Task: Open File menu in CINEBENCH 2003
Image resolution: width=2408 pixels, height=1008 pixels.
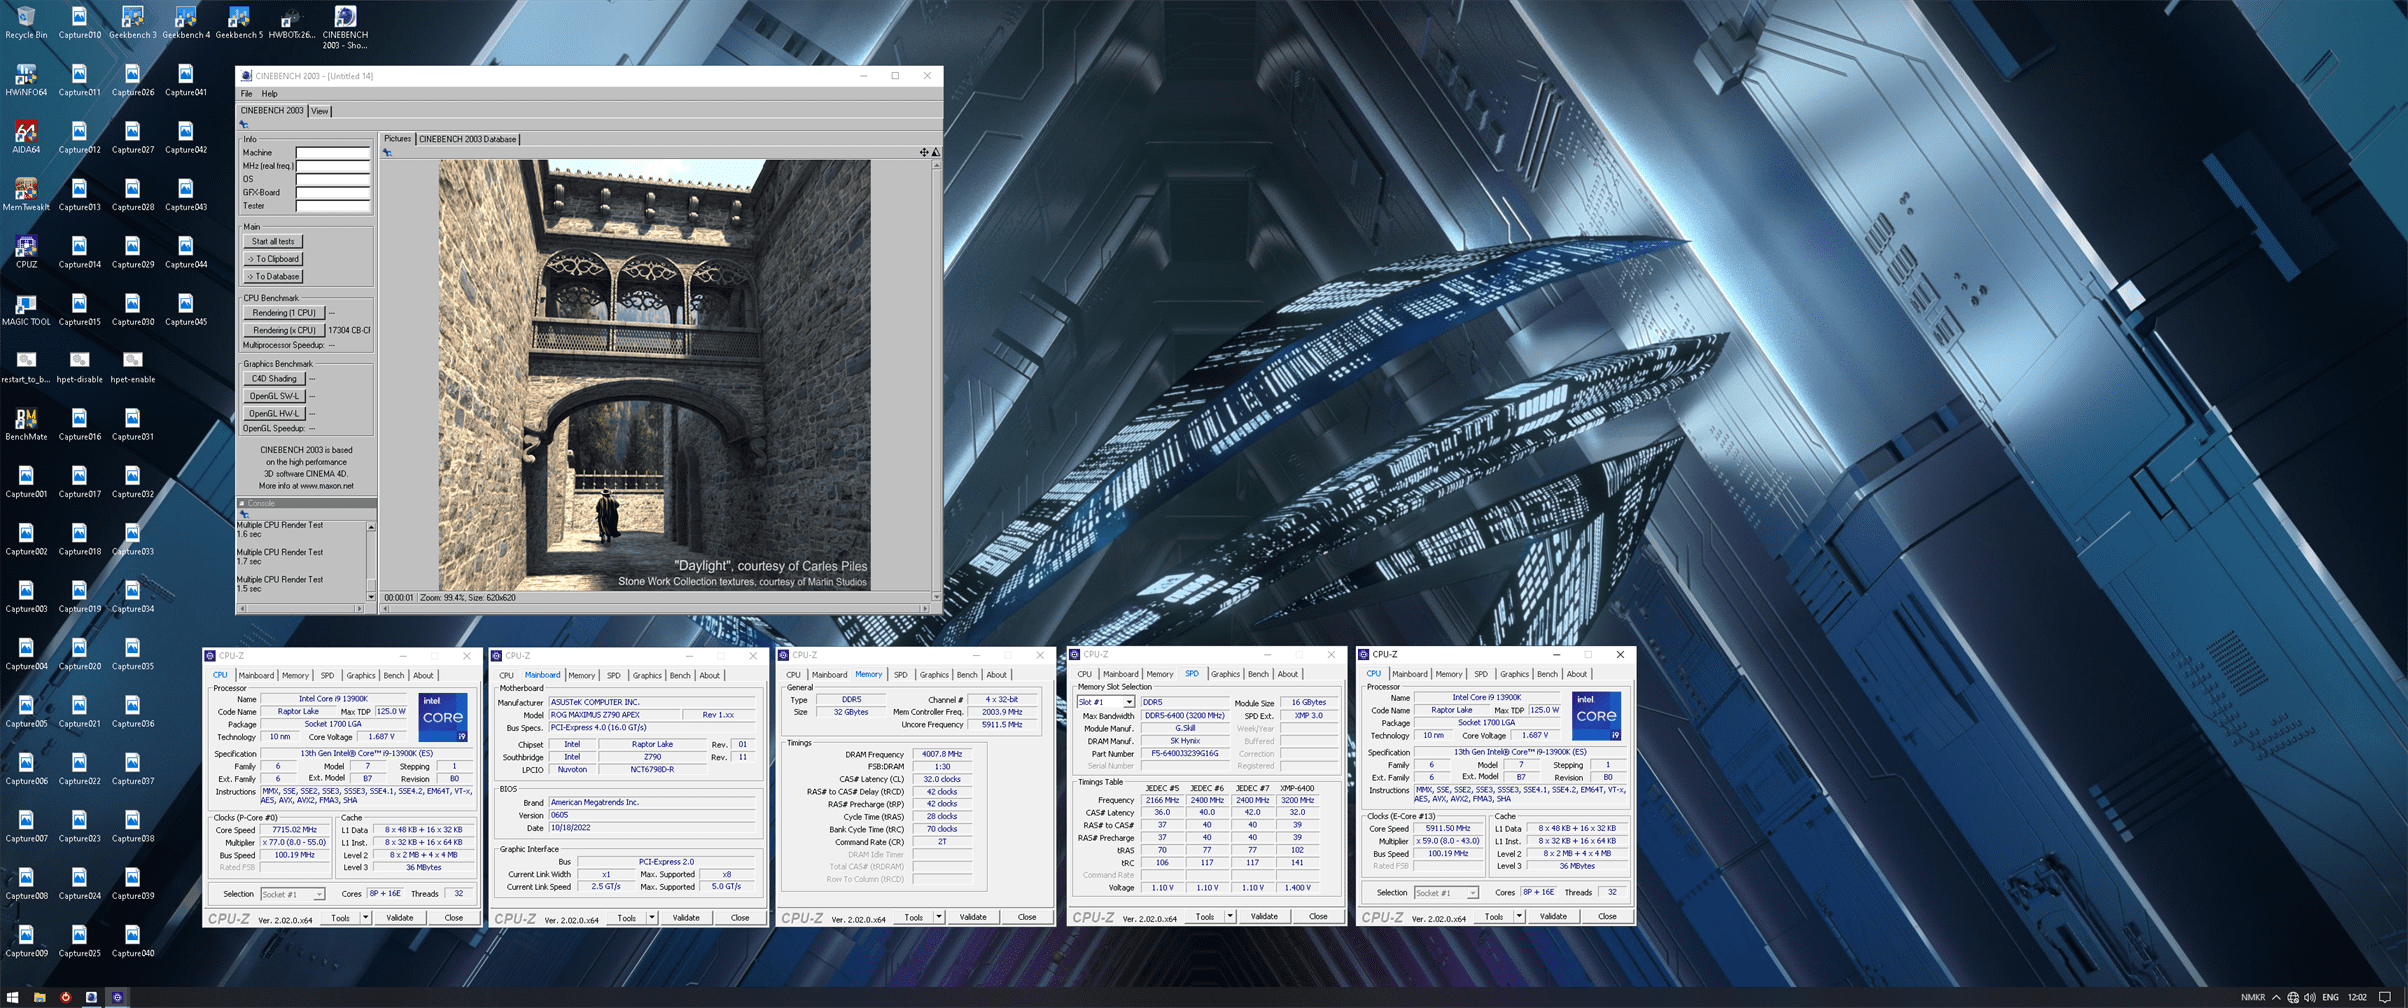Action: (246, 94)
